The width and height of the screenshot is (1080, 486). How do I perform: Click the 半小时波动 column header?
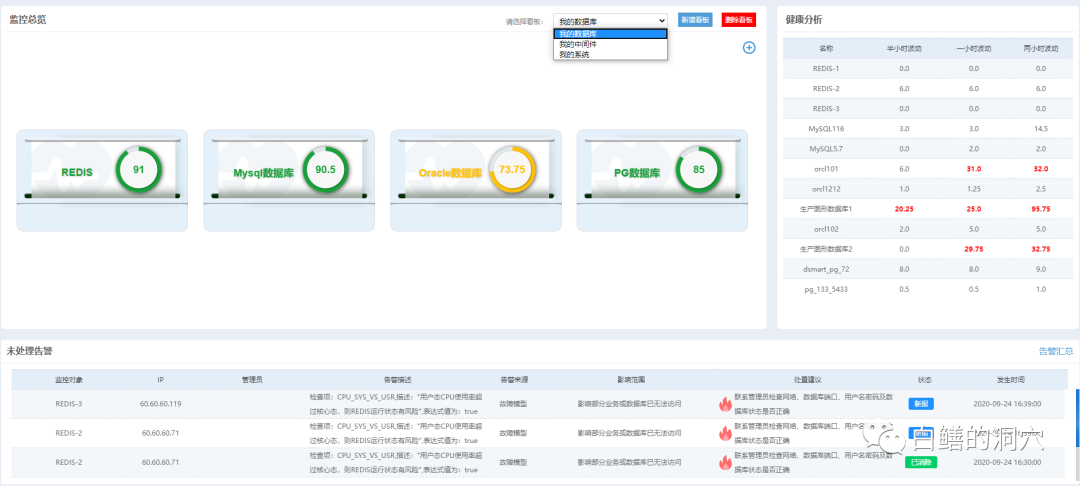tap(904, 48)
